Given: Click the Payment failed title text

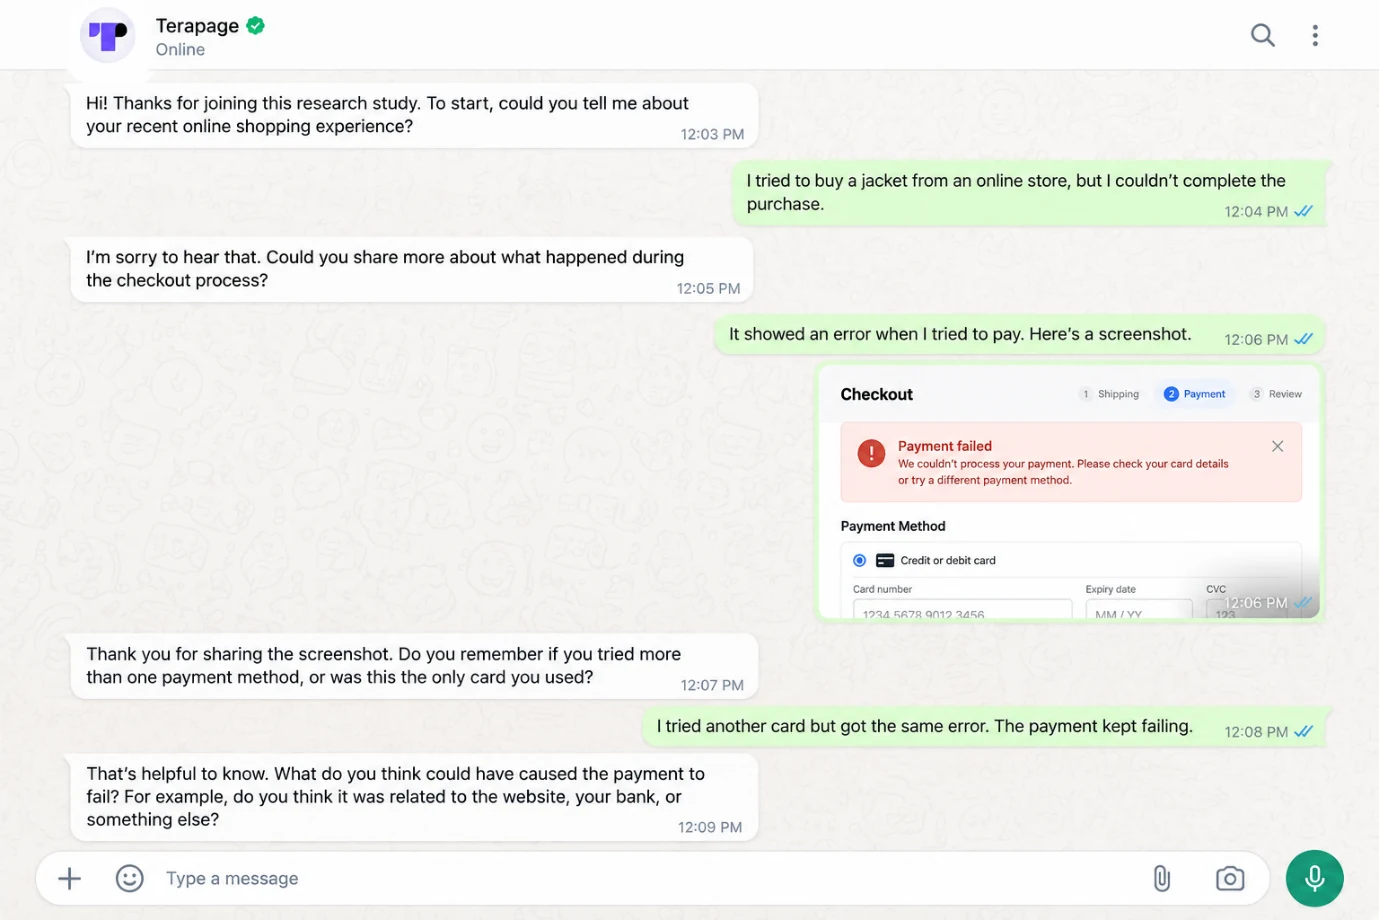Looking at the screenshot, I should point(945,446).
